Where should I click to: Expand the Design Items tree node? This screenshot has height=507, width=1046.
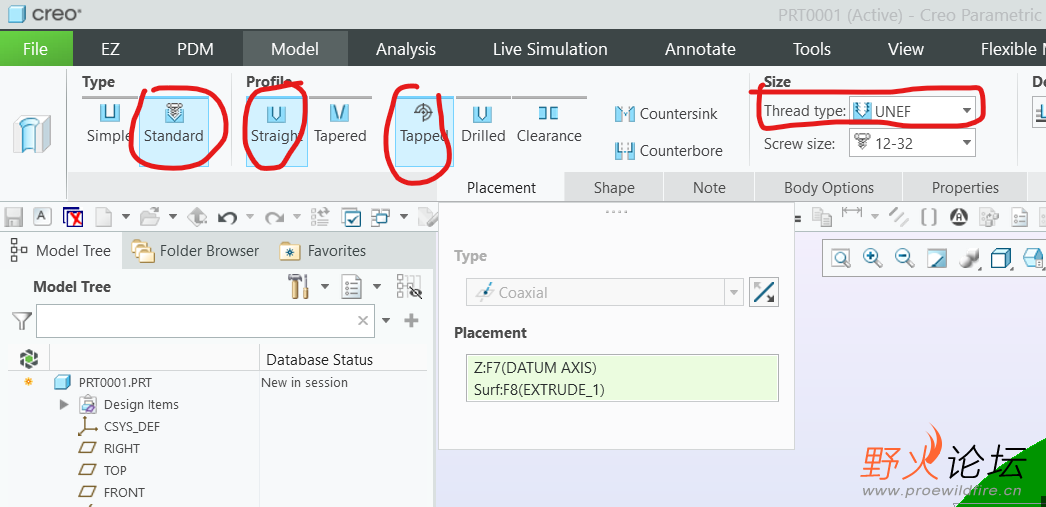tap(64, 405)
